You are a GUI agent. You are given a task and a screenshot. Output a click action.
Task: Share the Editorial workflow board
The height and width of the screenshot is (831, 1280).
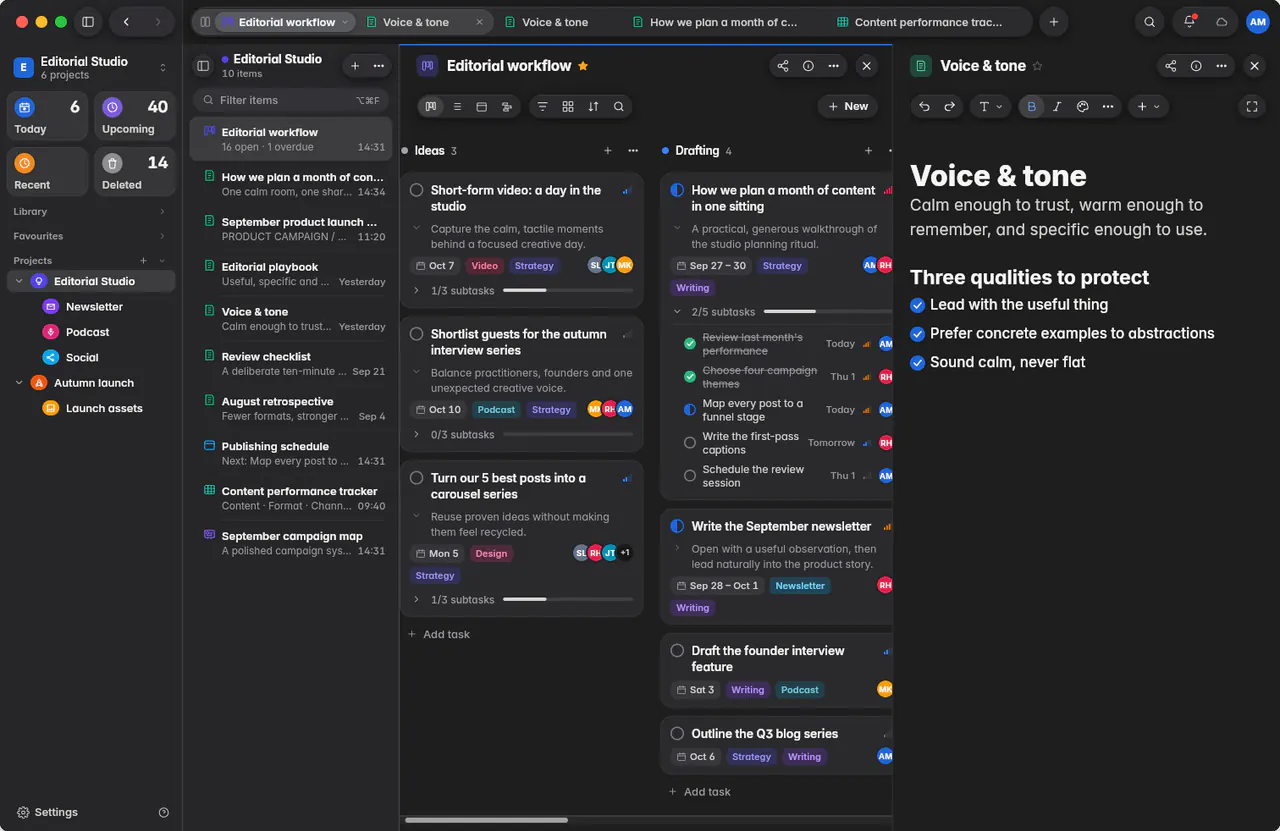pyautogui.click(x=783, y=66)
